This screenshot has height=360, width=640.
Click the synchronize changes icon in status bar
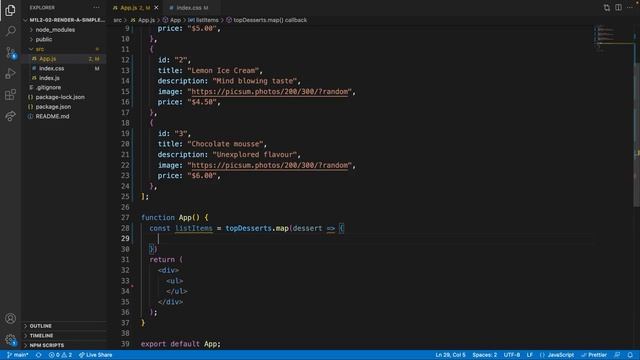pos(39,355)
